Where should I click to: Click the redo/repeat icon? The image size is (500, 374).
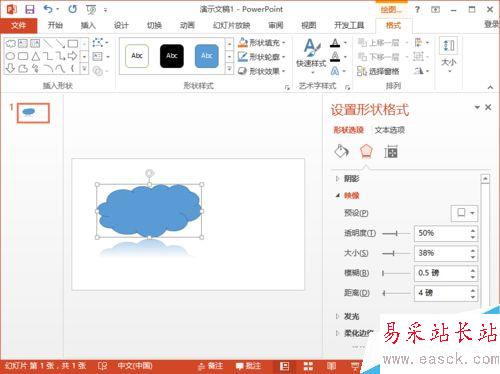(x=72, y=9)
